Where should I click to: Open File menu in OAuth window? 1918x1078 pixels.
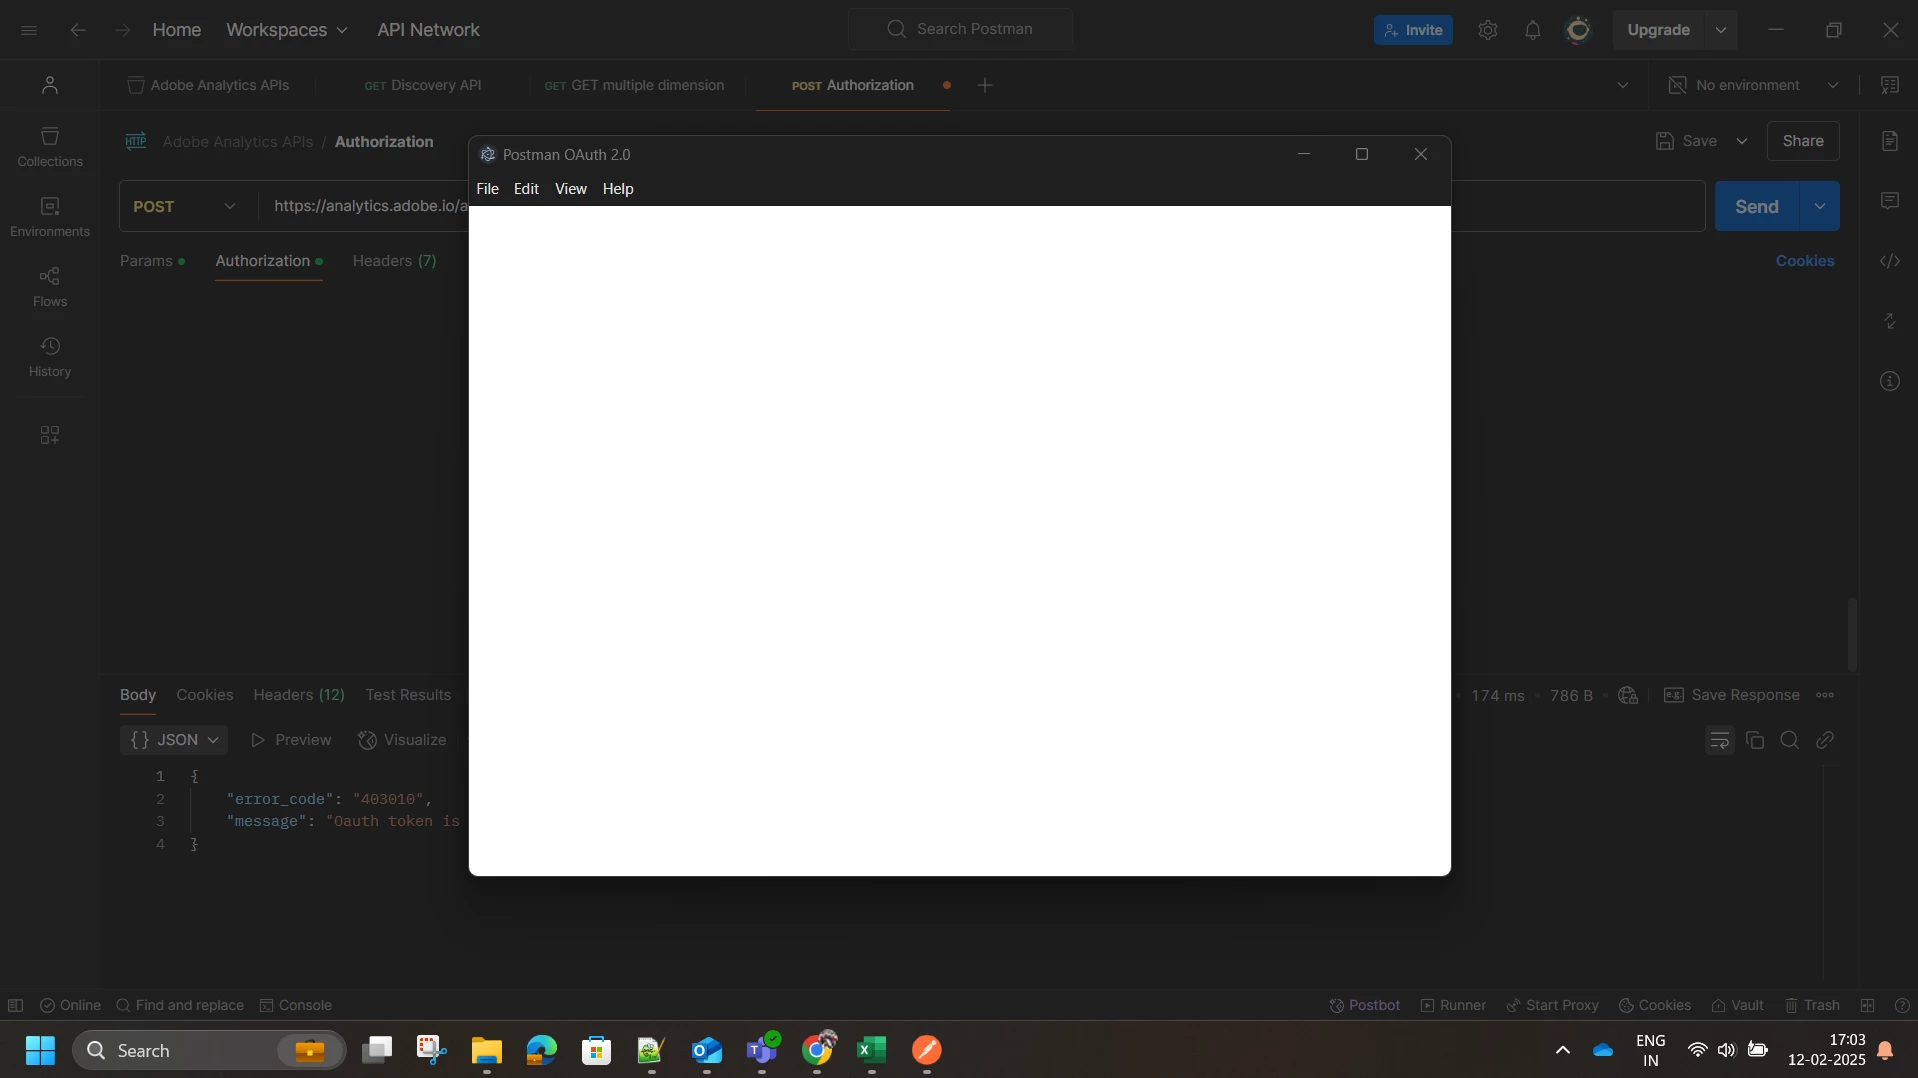(x=487, y=189)
